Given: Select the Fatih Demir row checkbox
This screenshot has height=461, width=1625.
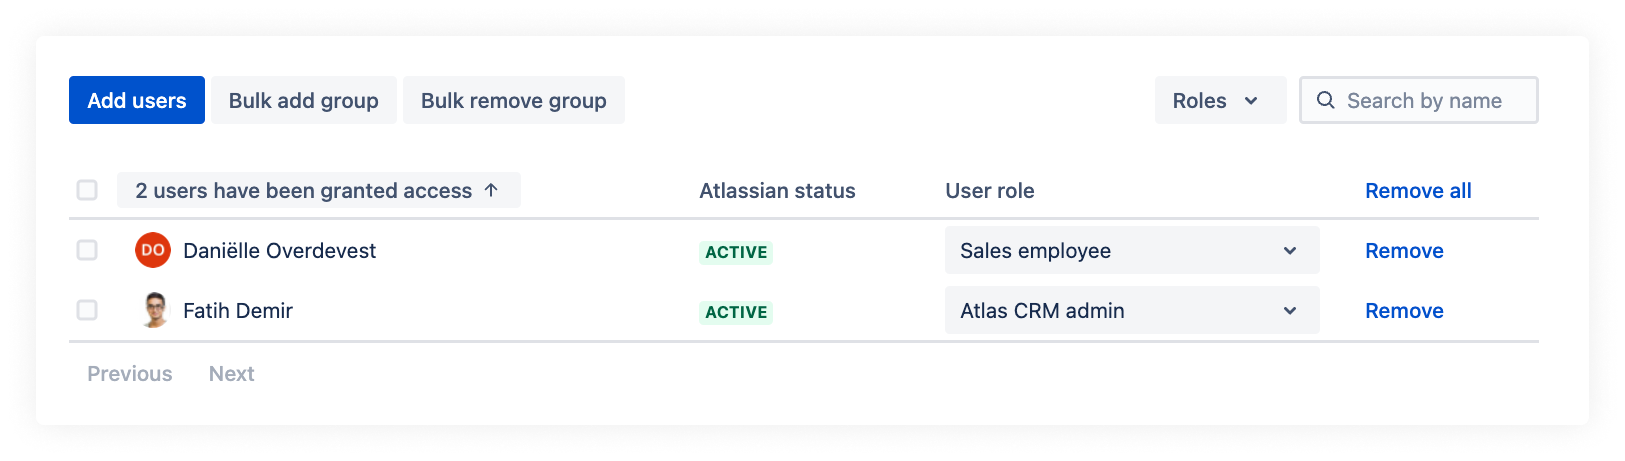Looking at the screenshot, I should pos(87,310).
